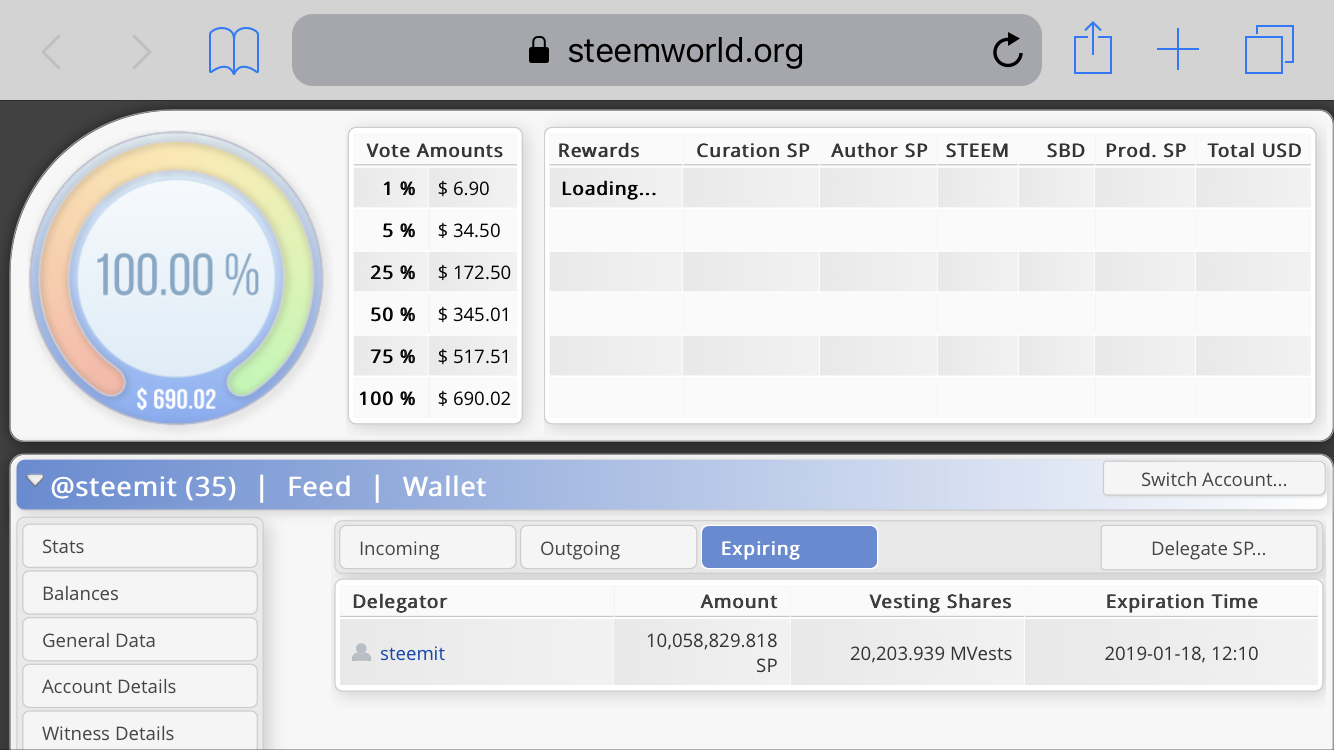
Task: Open the Account Details section
Action: point(140,686)
